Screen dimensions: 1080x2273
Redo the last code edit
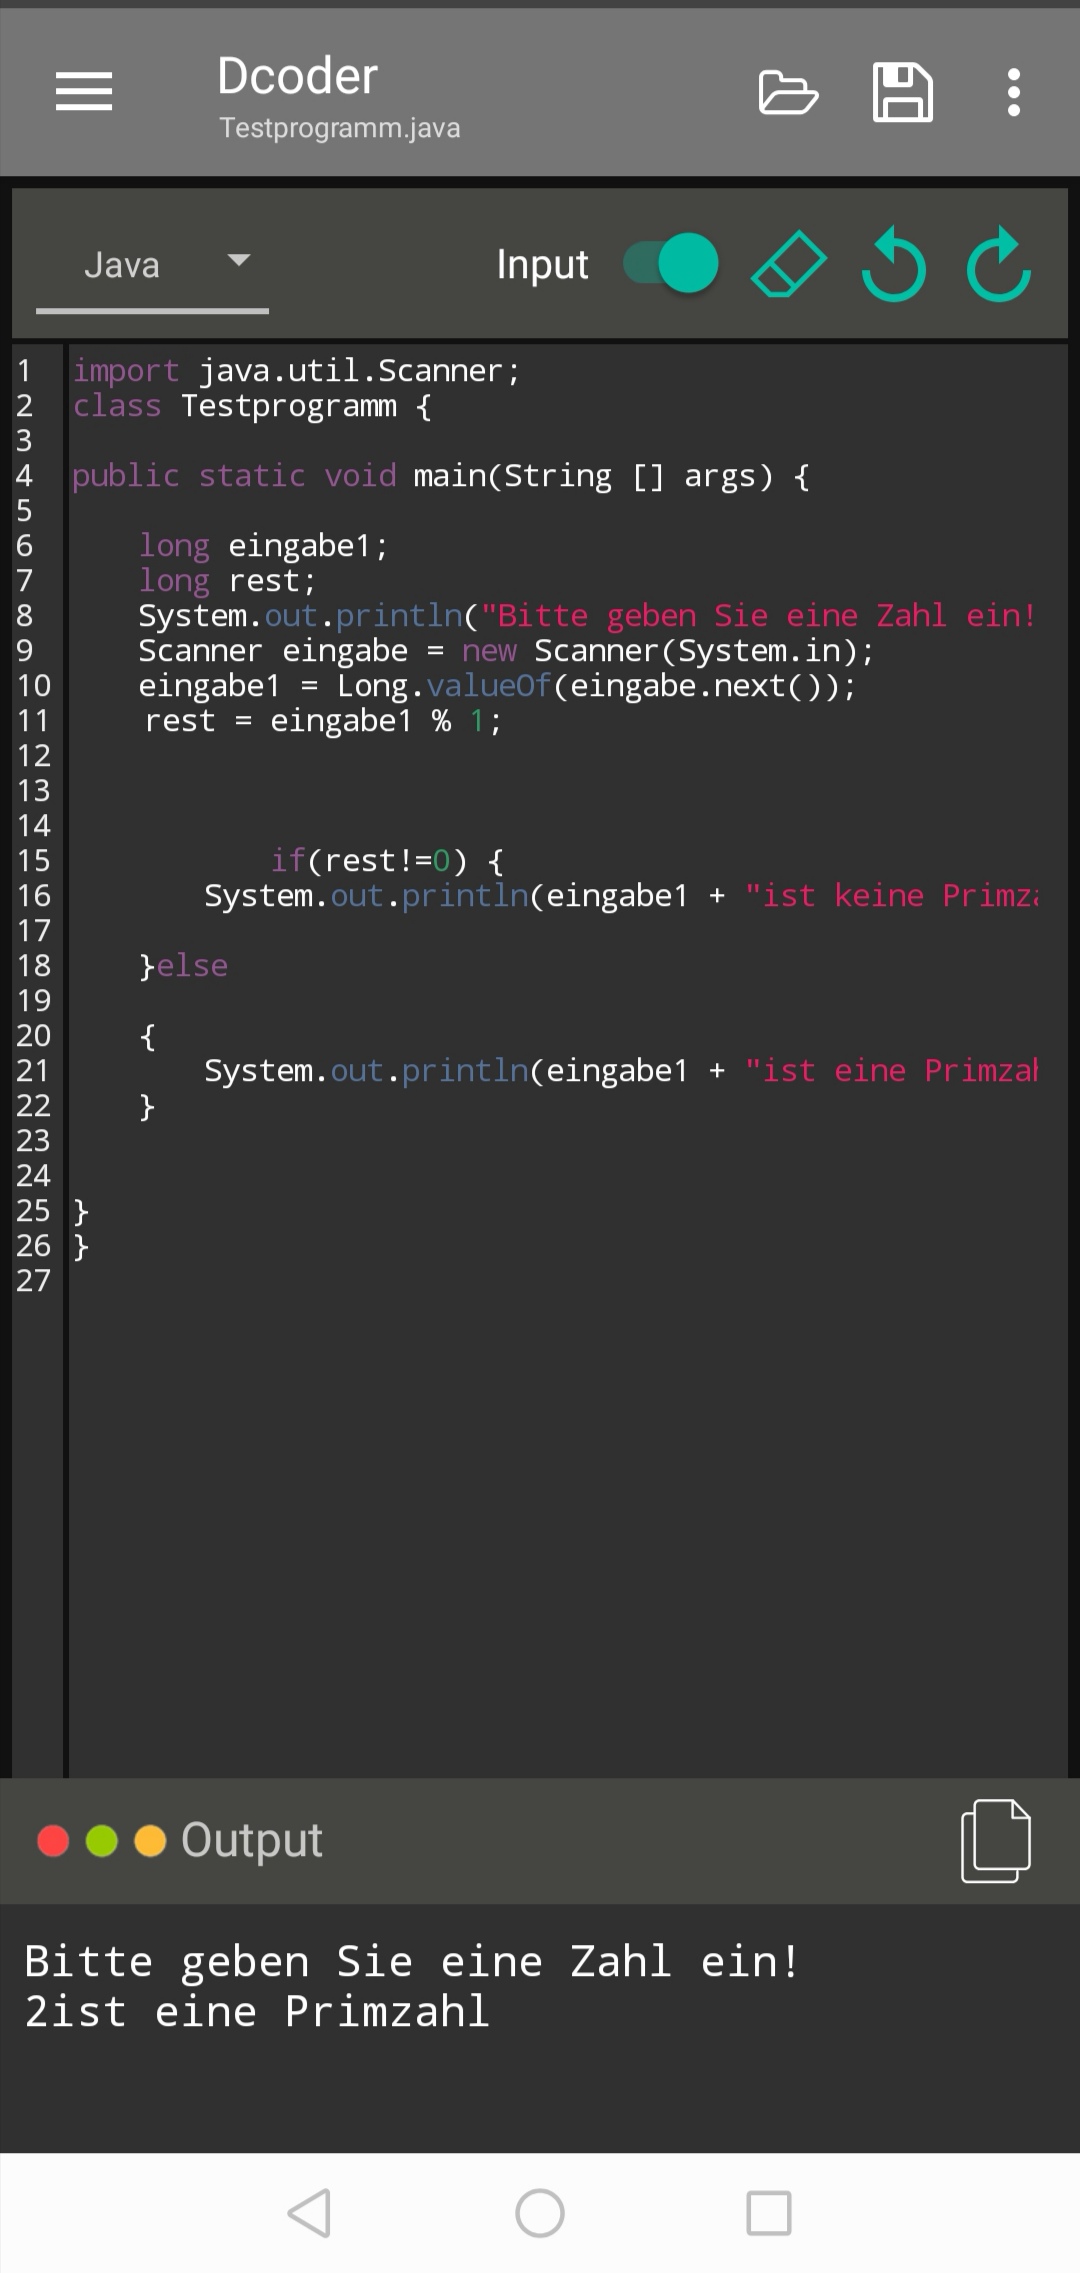point(998,265)
